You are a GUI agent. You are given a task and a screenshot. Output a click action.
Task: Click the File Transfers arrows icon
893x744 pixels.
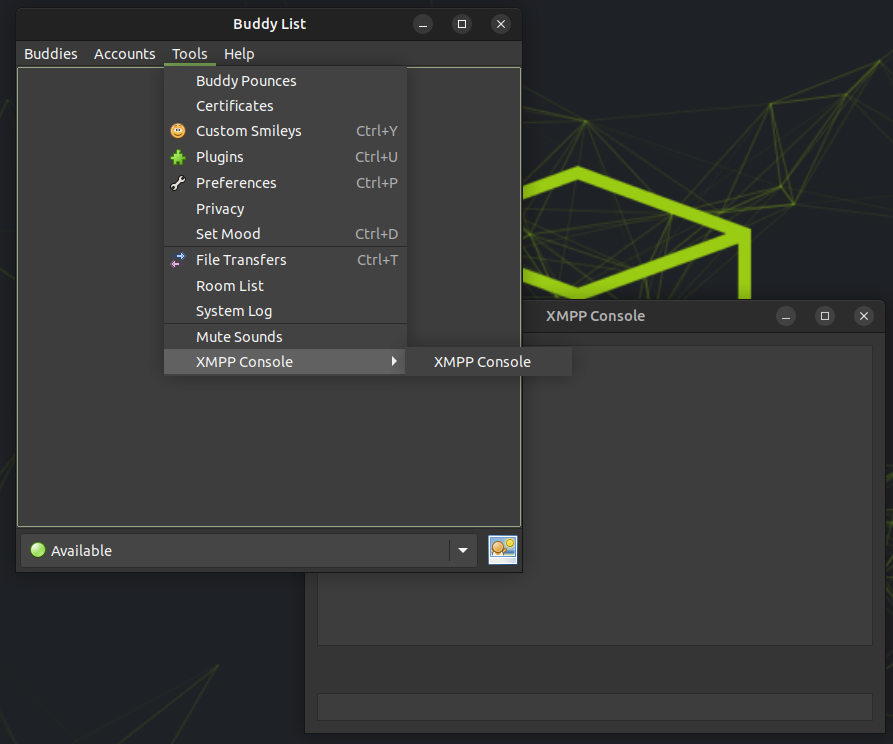click(178, 260)
